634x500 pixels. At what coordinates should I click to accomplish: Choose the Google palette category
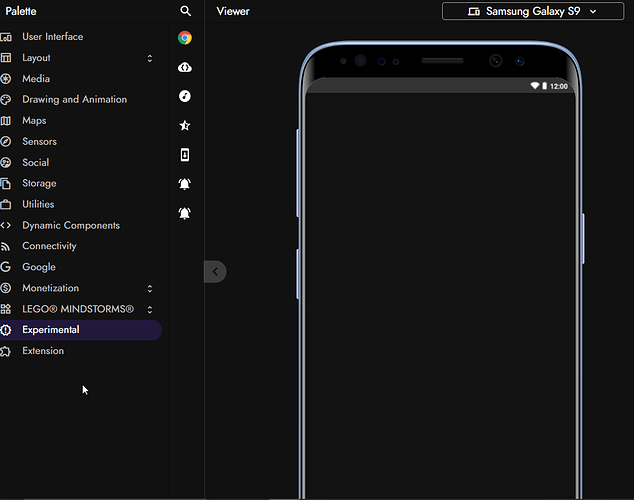click(39, 267)
